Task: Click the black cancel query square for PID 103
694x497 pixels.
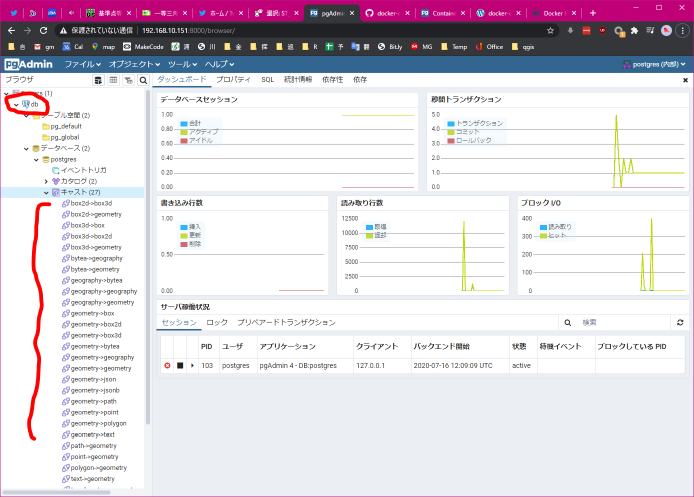Action: tap(180, 366)
